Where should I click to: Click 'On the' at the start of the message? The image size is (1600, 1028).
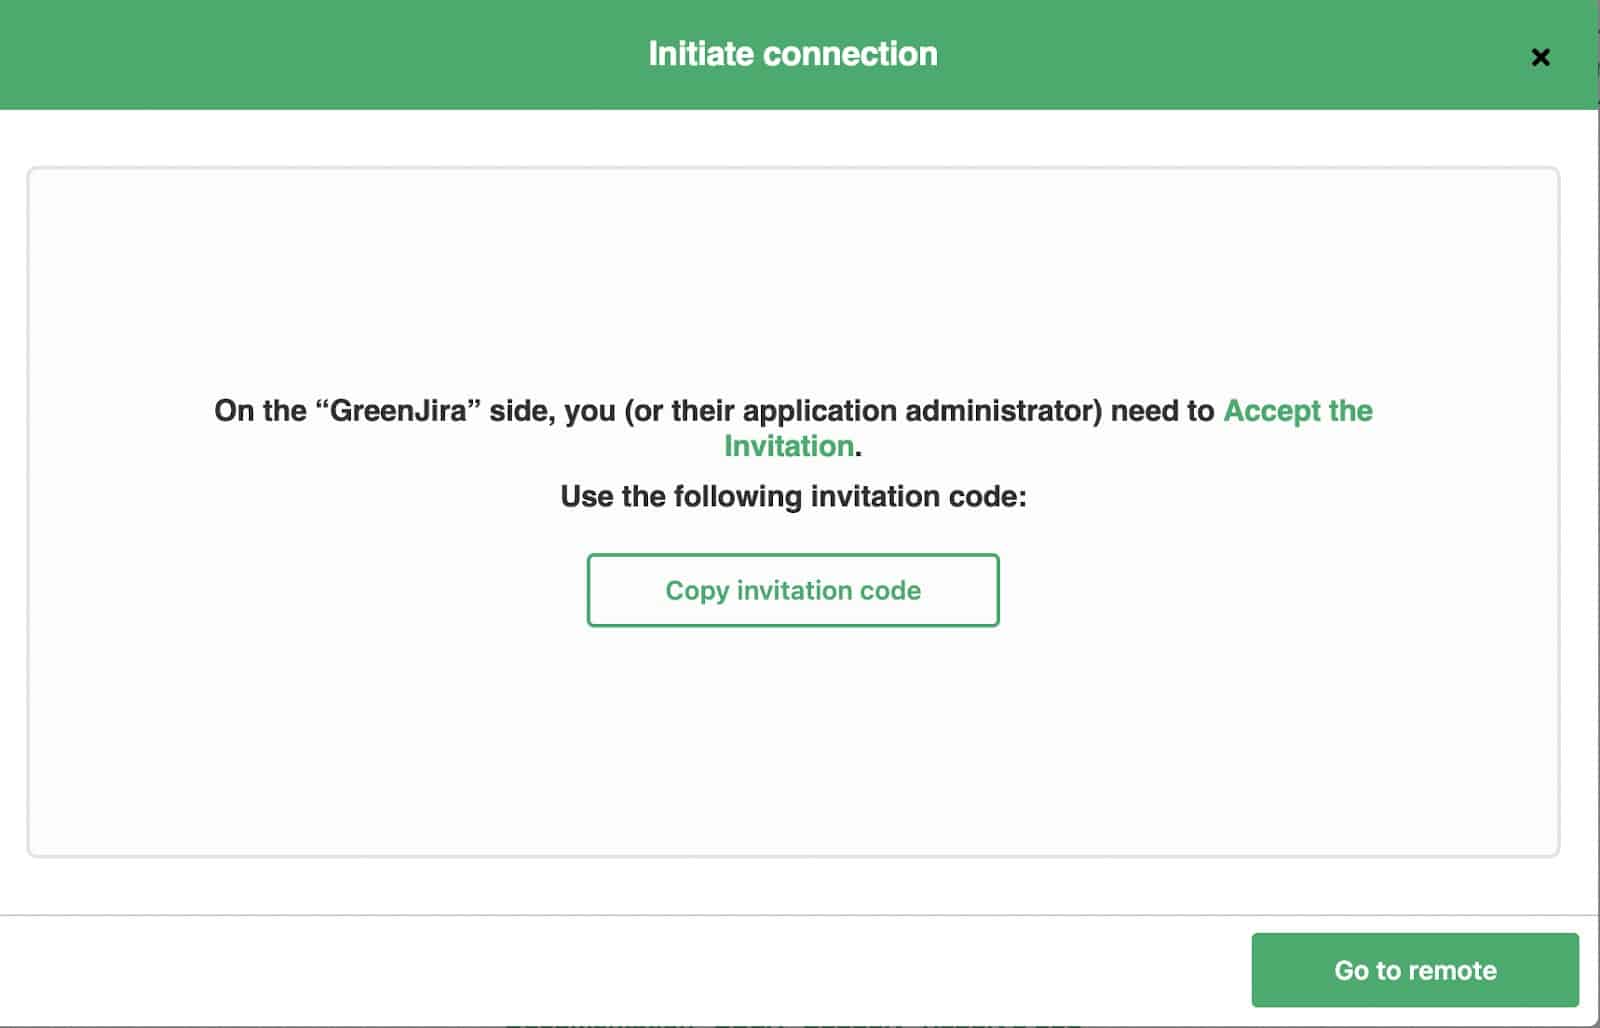tap(260, 411)
